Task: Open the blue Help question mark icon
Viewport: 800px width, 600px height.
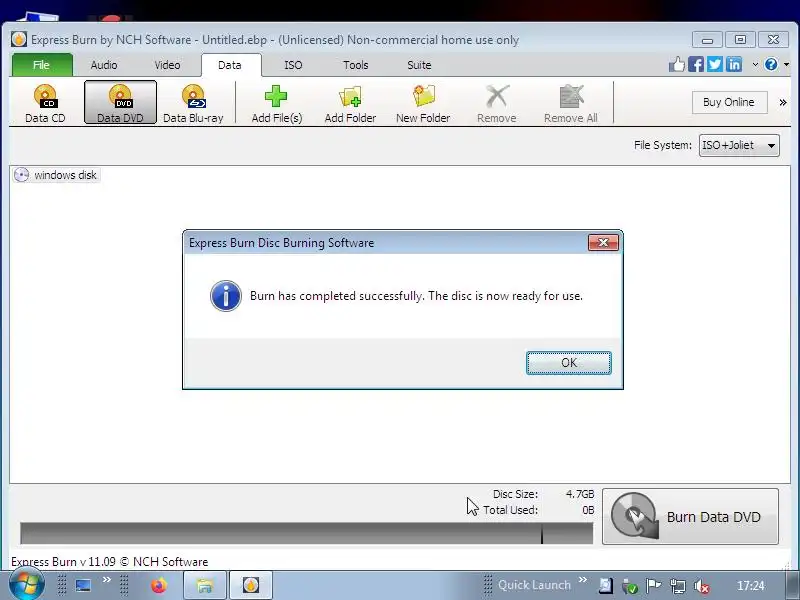Action: tap(771, 64)
